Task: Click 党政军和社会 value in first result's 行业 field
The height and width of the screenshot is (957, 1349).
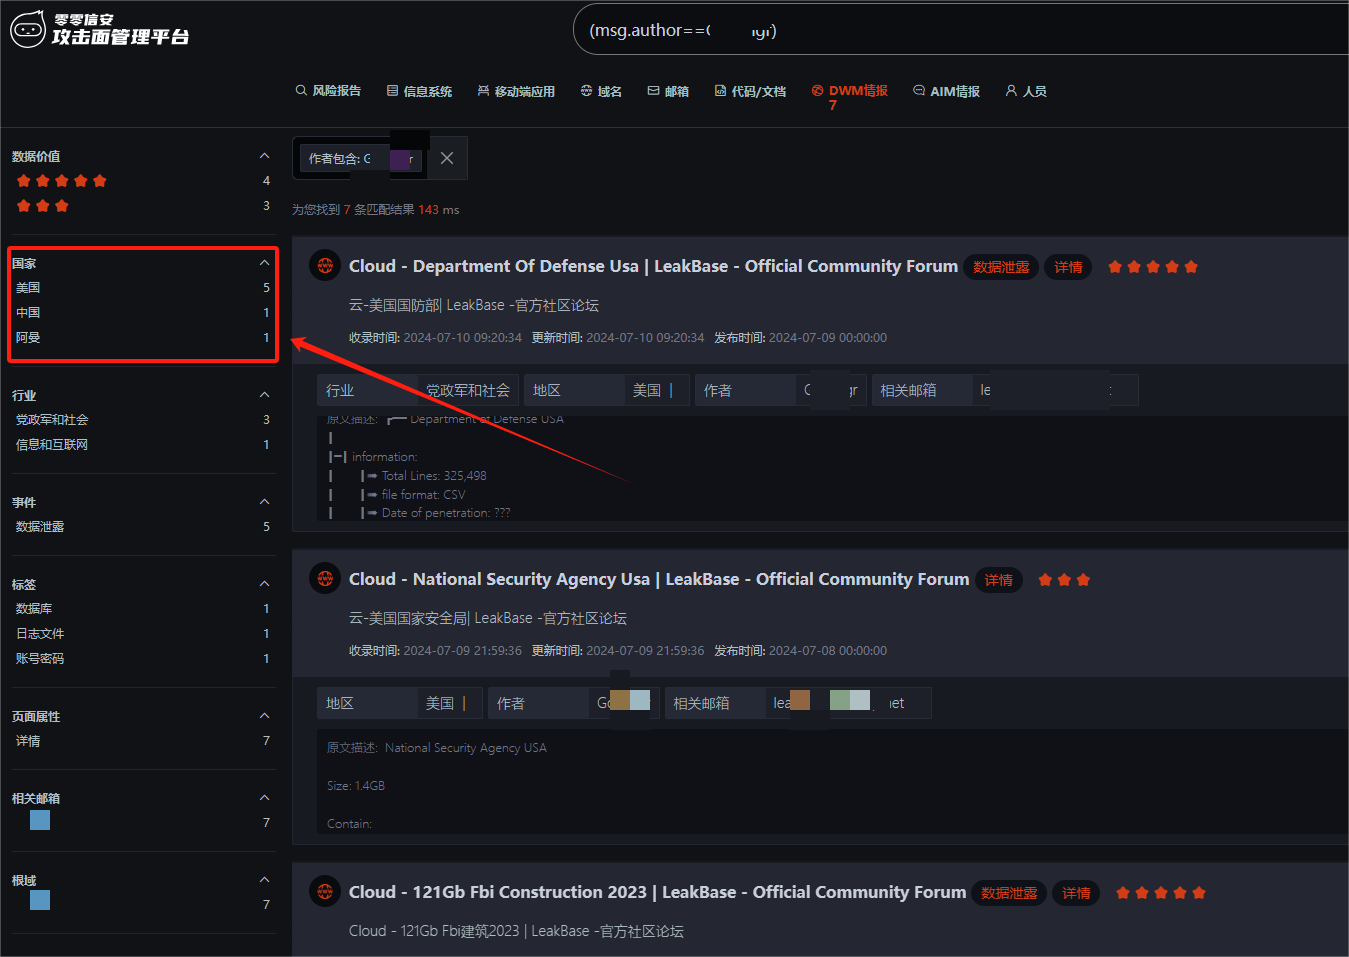Action: click(x=468, y=390)
